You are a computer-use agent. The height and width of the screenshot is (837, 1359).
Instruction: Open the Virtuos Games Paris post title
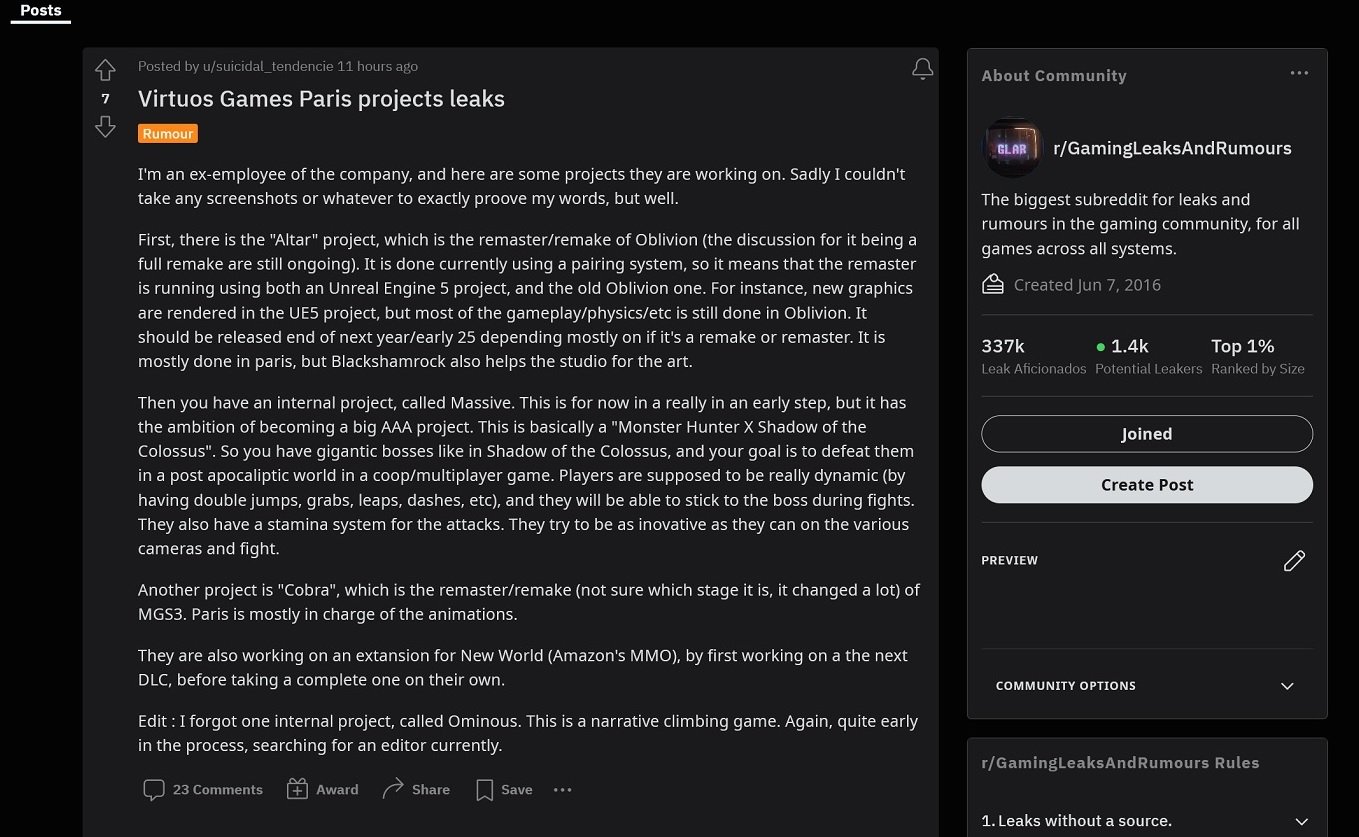tap(321, 99)
